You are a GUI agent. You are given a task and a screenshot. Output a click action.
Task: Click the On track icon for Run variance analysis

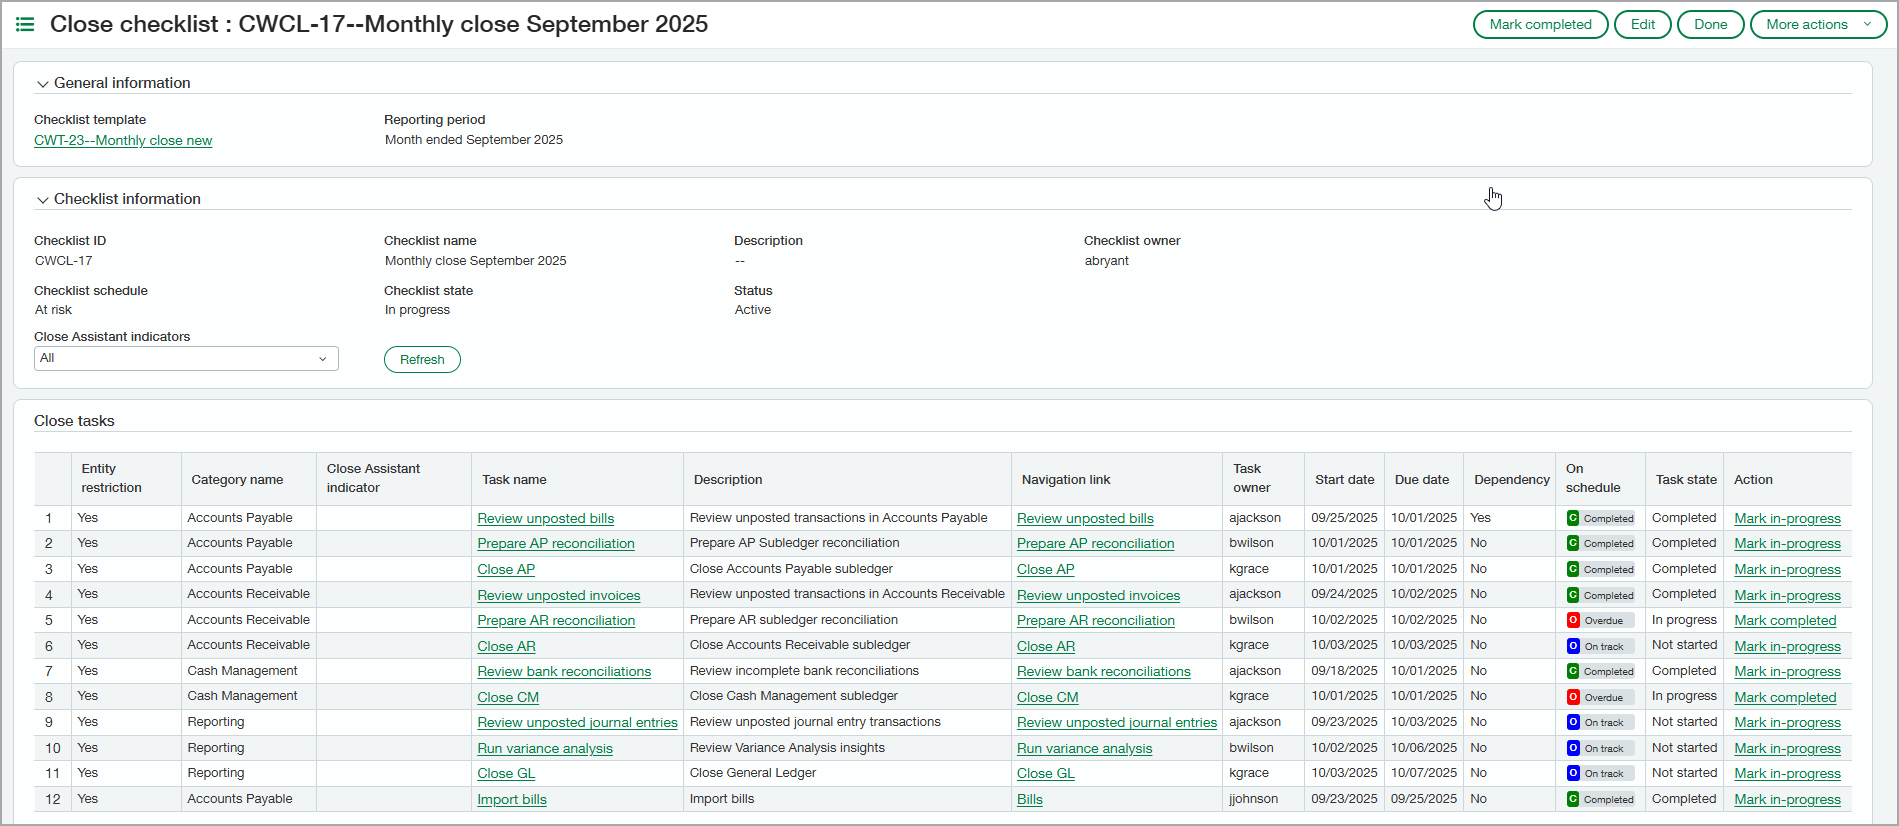tap(1573, 748)
